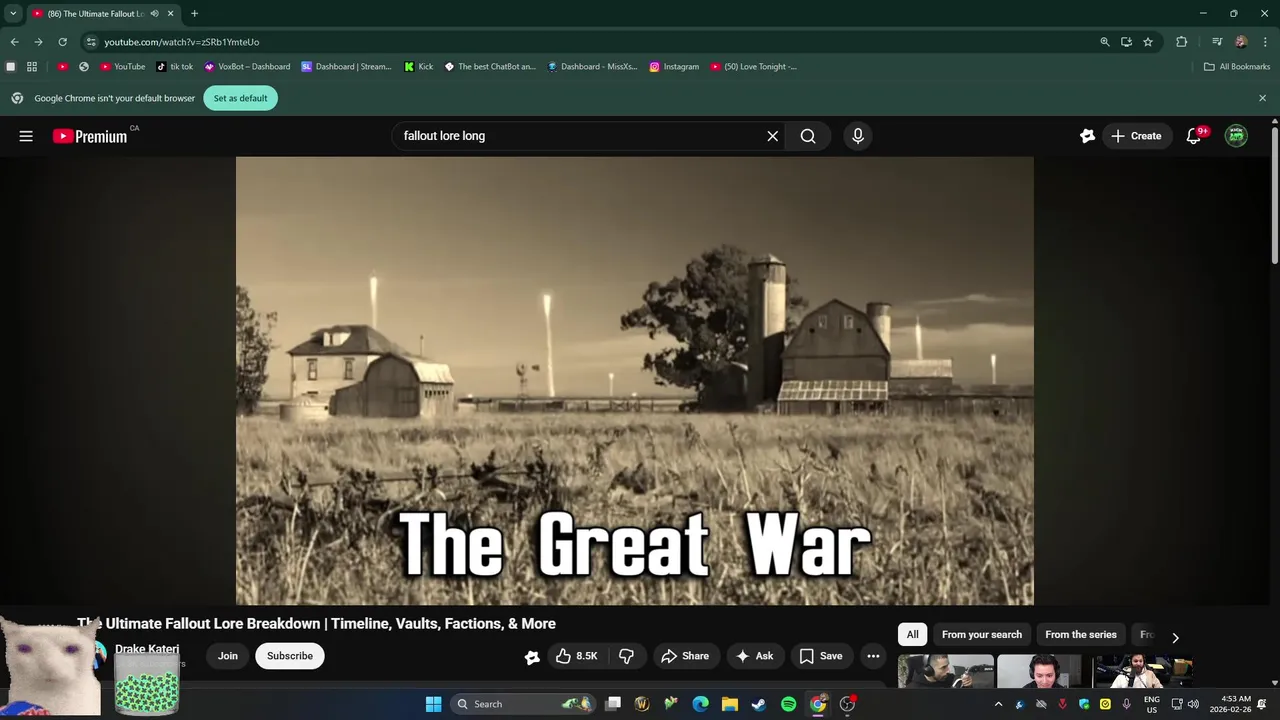Show hidden system tray icons
Viewport: 1280px width, 720px height.
998,704
